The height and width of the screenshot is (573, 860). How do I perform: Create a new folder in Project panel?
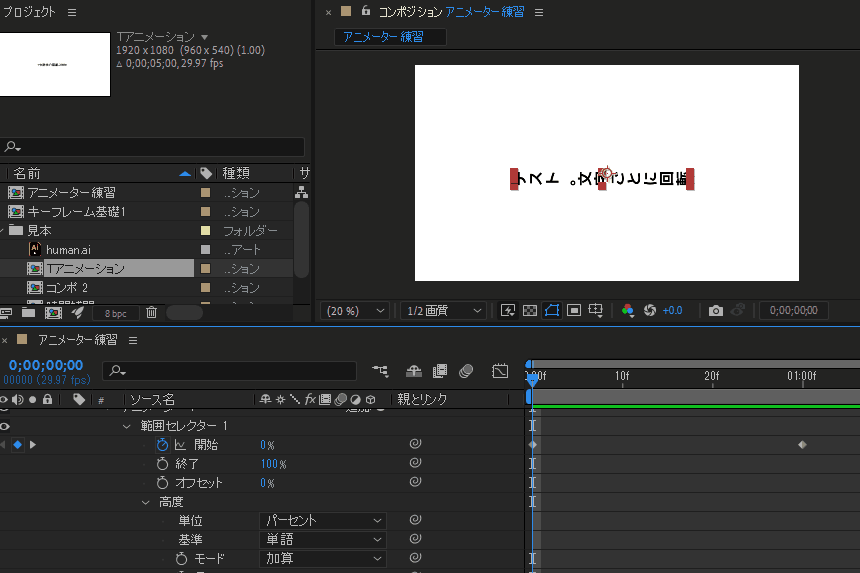(29, 313)
